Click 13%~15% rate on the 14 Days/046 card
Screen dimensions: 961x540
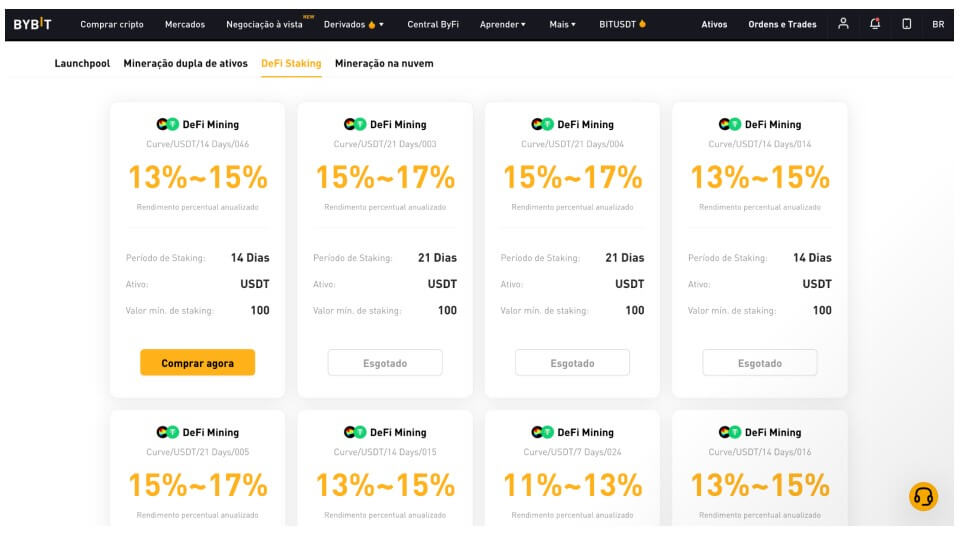pos(197,177)
